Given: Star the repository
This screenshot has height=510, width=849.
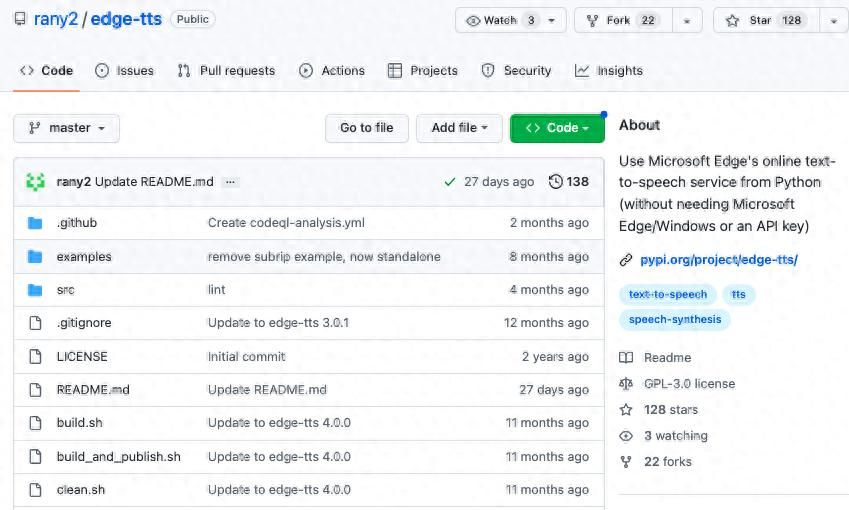Looking at the screenshot, I should (x=766, y=21).
